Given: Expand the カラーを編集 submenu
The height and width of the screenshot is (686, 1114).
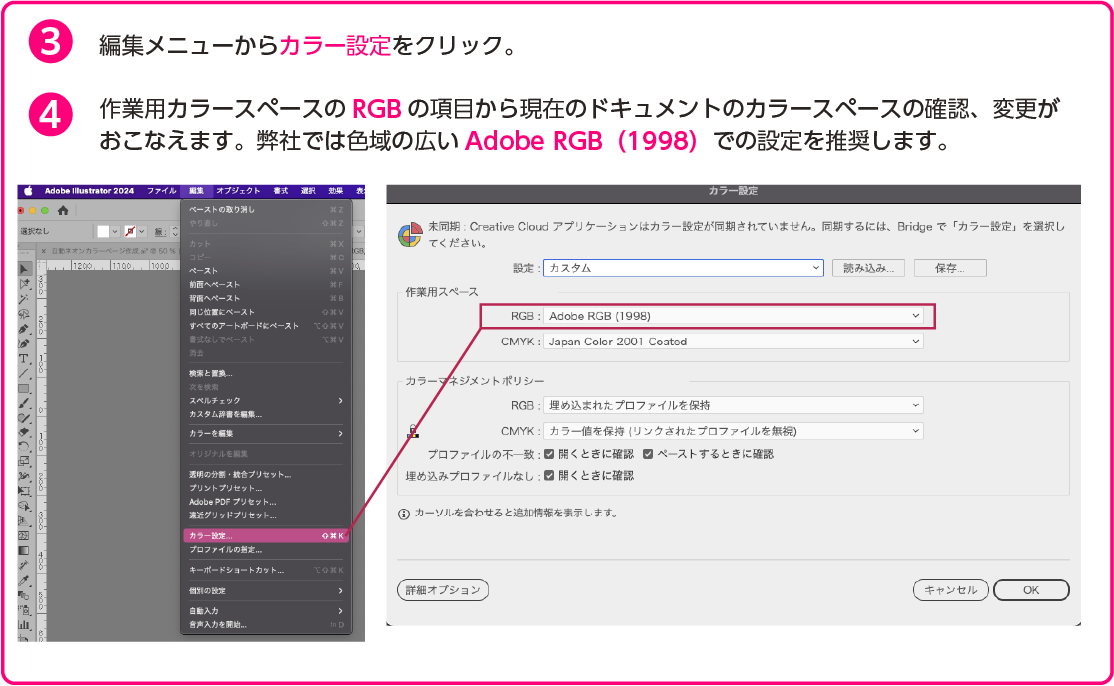Looking at the screenshot, I should (266, 433).
